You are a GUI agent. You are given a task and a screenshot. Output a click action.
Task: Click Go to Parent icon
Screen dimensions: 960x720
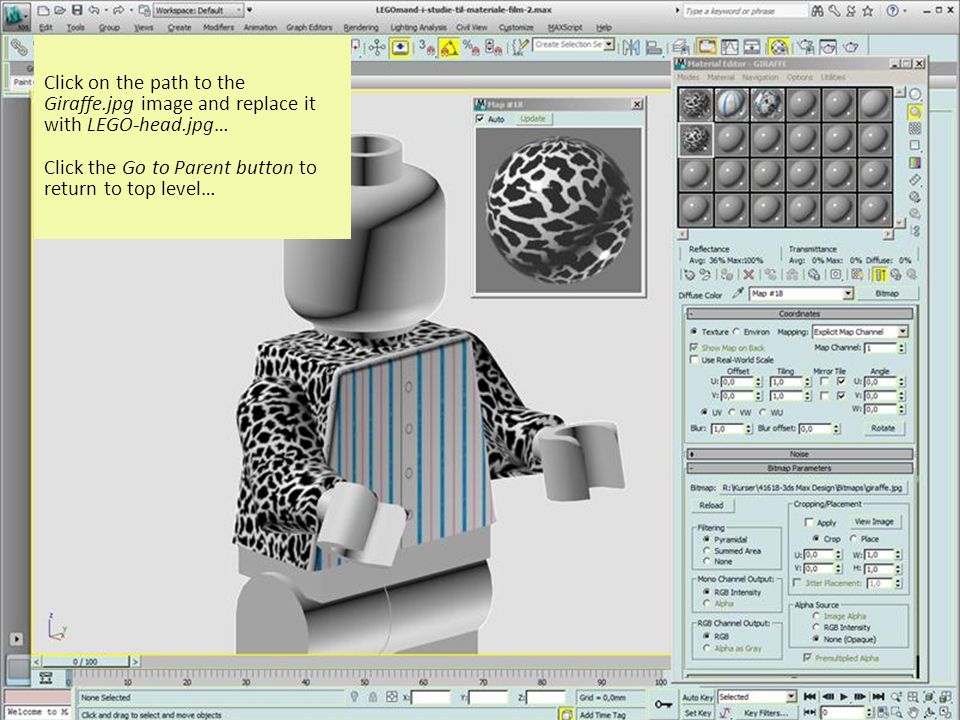(x=896, y=275)
